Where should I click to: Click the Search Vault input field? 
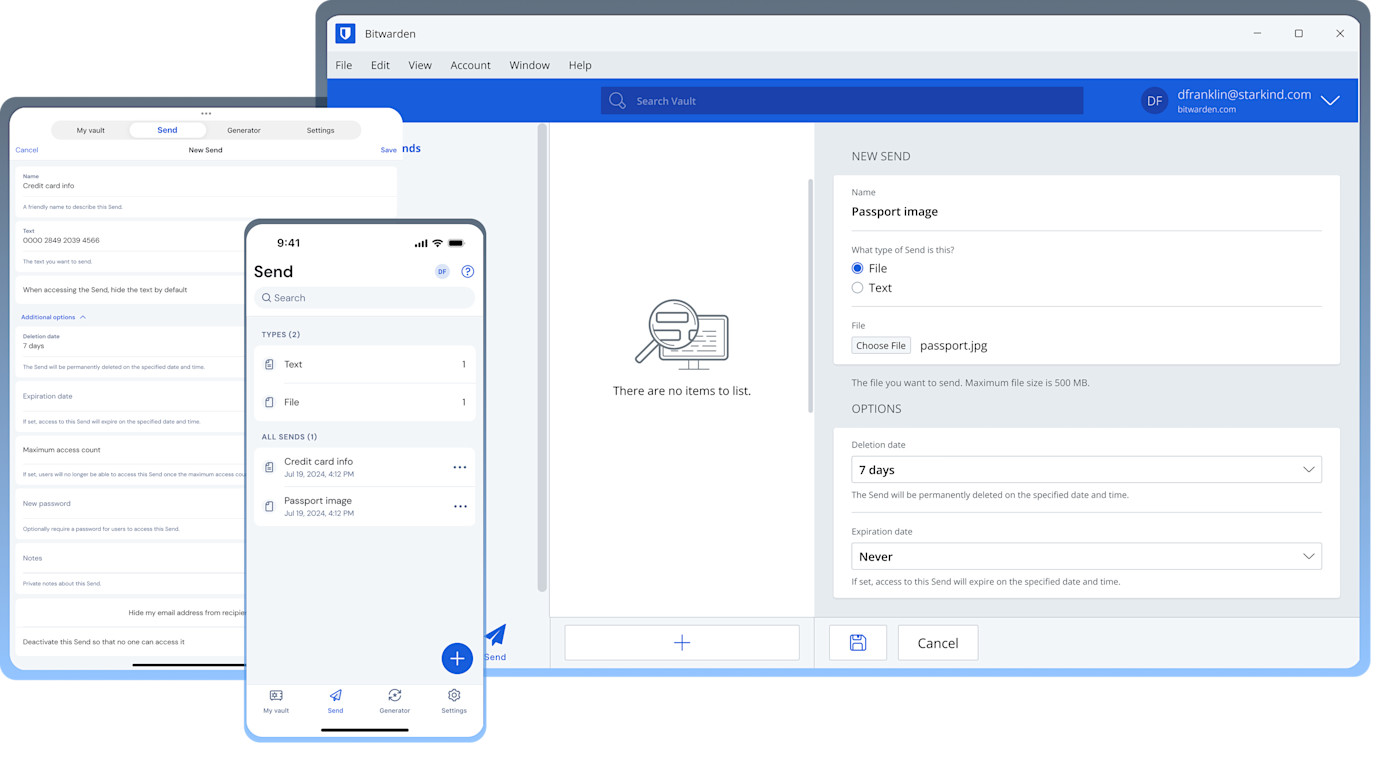842,101
